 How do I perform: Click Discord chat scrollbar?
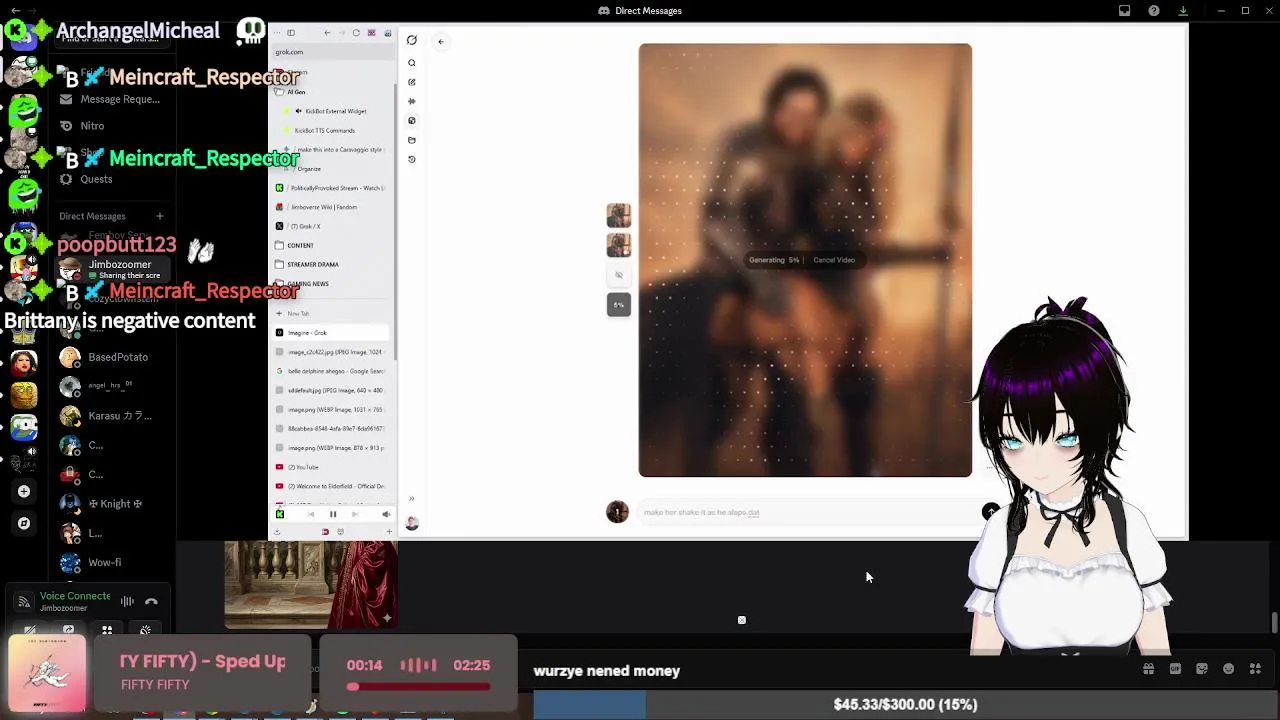coord(1274,623)
